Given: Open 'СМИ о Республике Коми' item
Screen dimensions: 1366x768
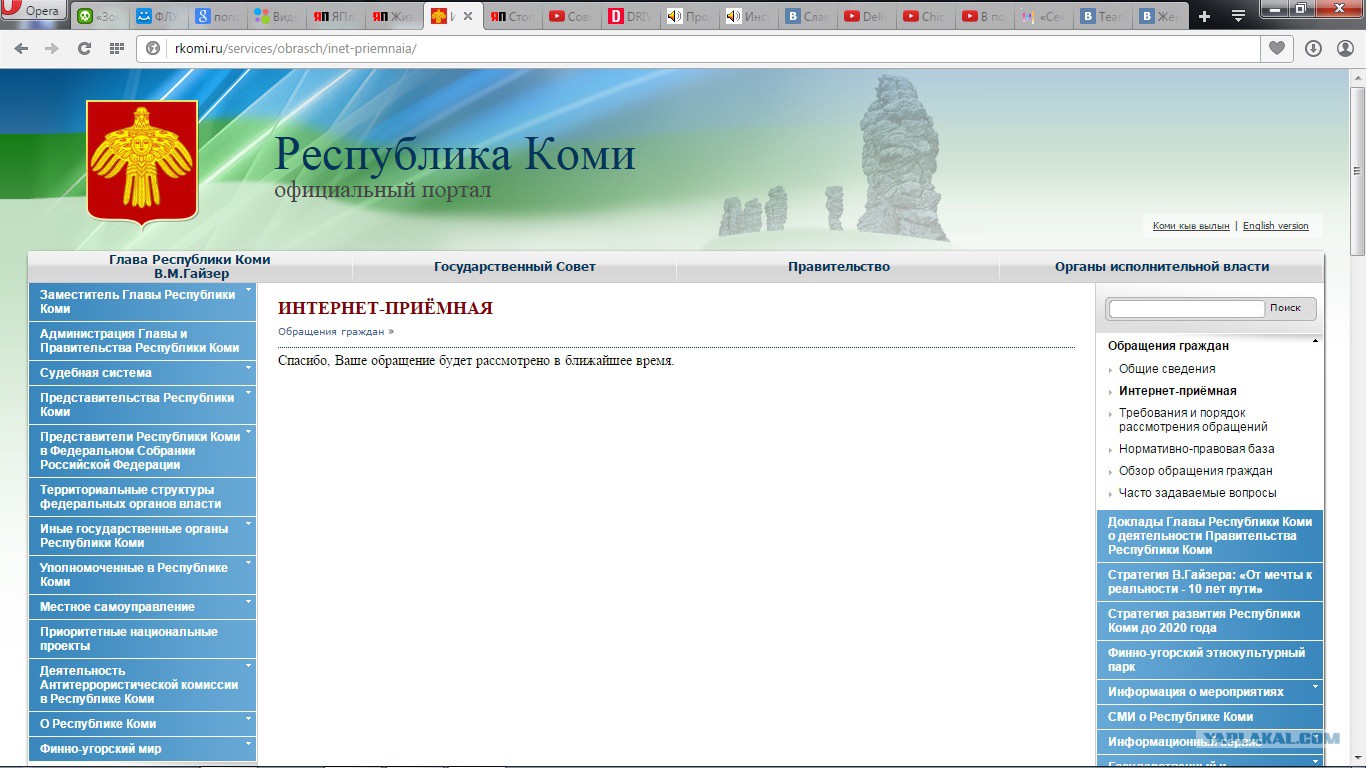Looking at the screenshot, I should 1210,717.
